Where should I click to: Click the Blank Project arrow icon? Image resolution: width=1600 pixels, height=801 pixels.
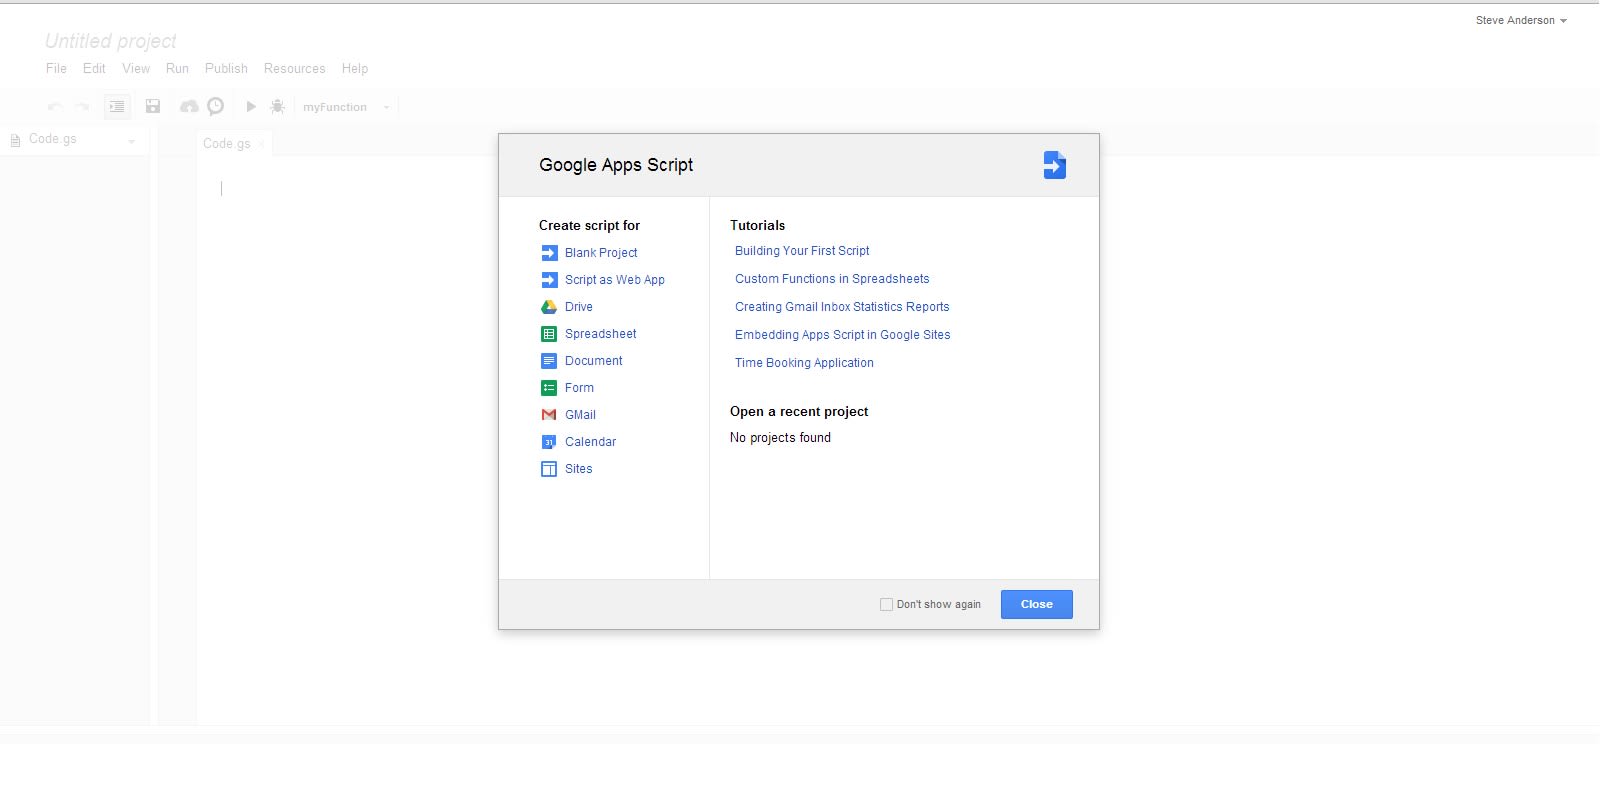[549, 253]
